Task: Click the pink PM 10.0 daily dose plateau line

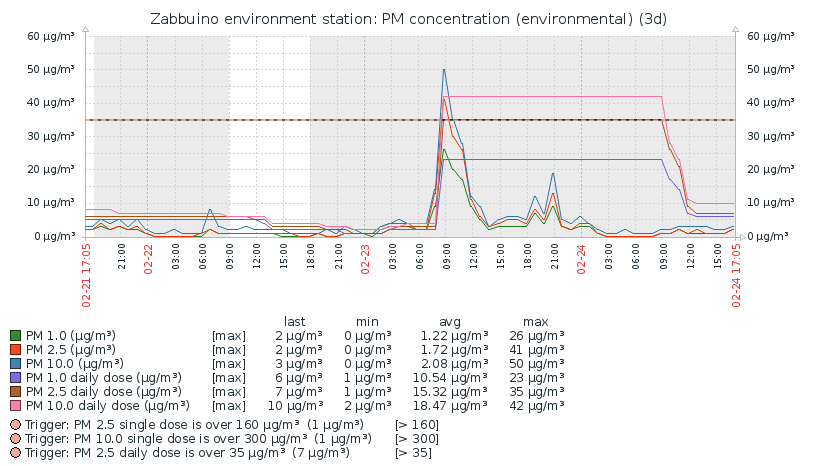Action: (x=552, y=96)
